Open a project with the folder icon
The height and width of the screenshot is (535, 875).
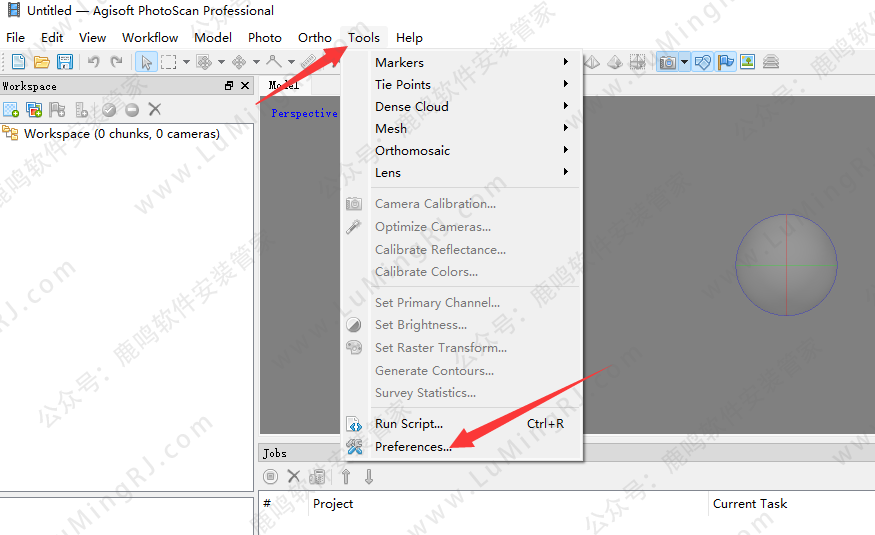point(41,62)
